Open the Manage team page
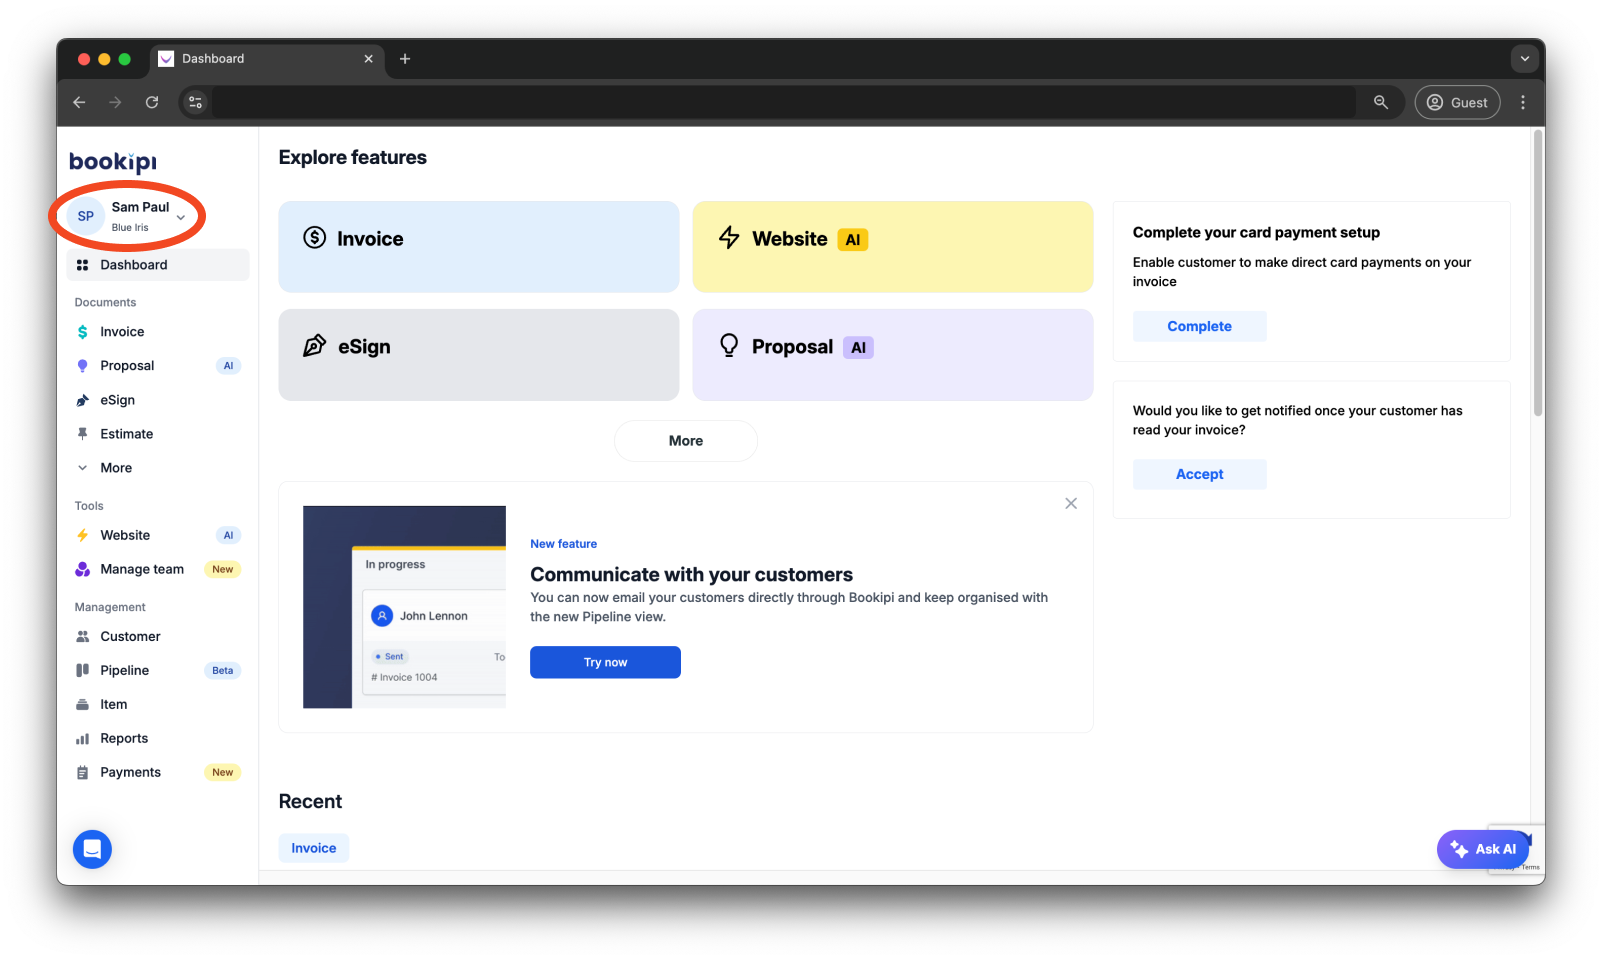This screenshot has width=1603, height=960. click(141, 568)
